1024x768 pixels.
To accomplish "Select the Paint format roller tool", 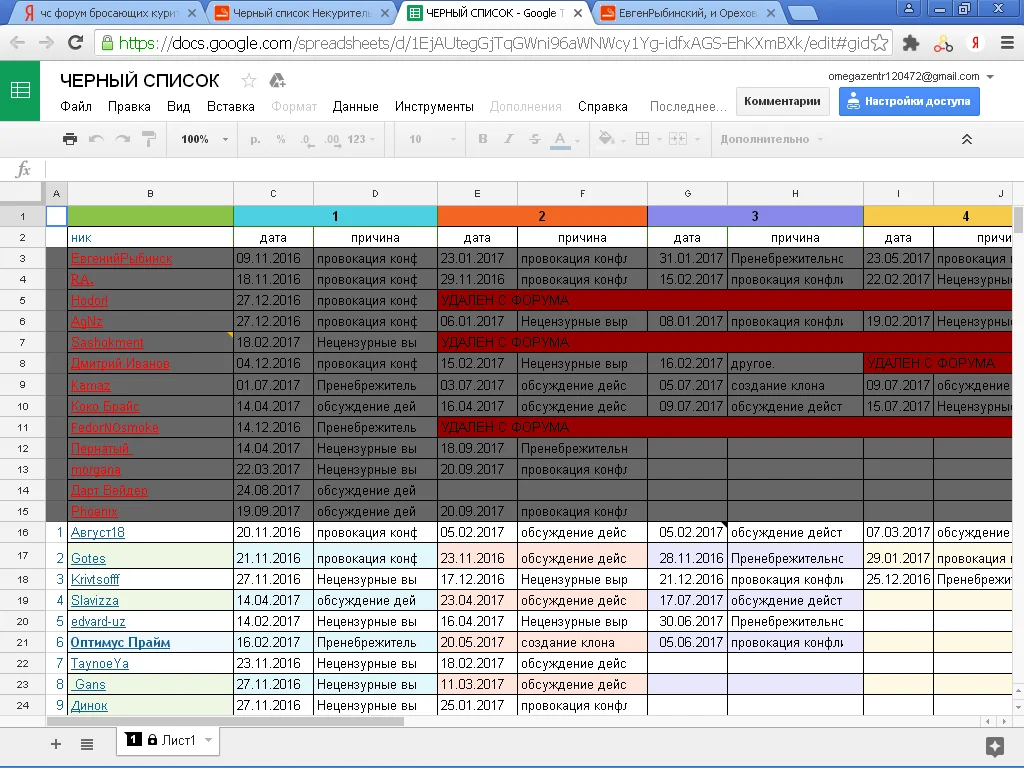I will click(149, 139).
